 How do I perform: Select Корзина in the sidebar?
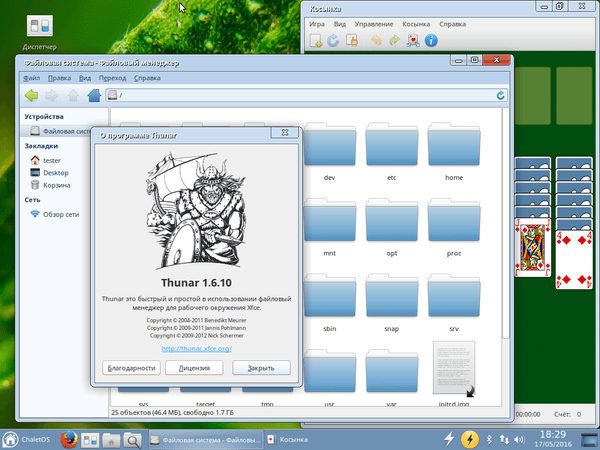[56, 185]
